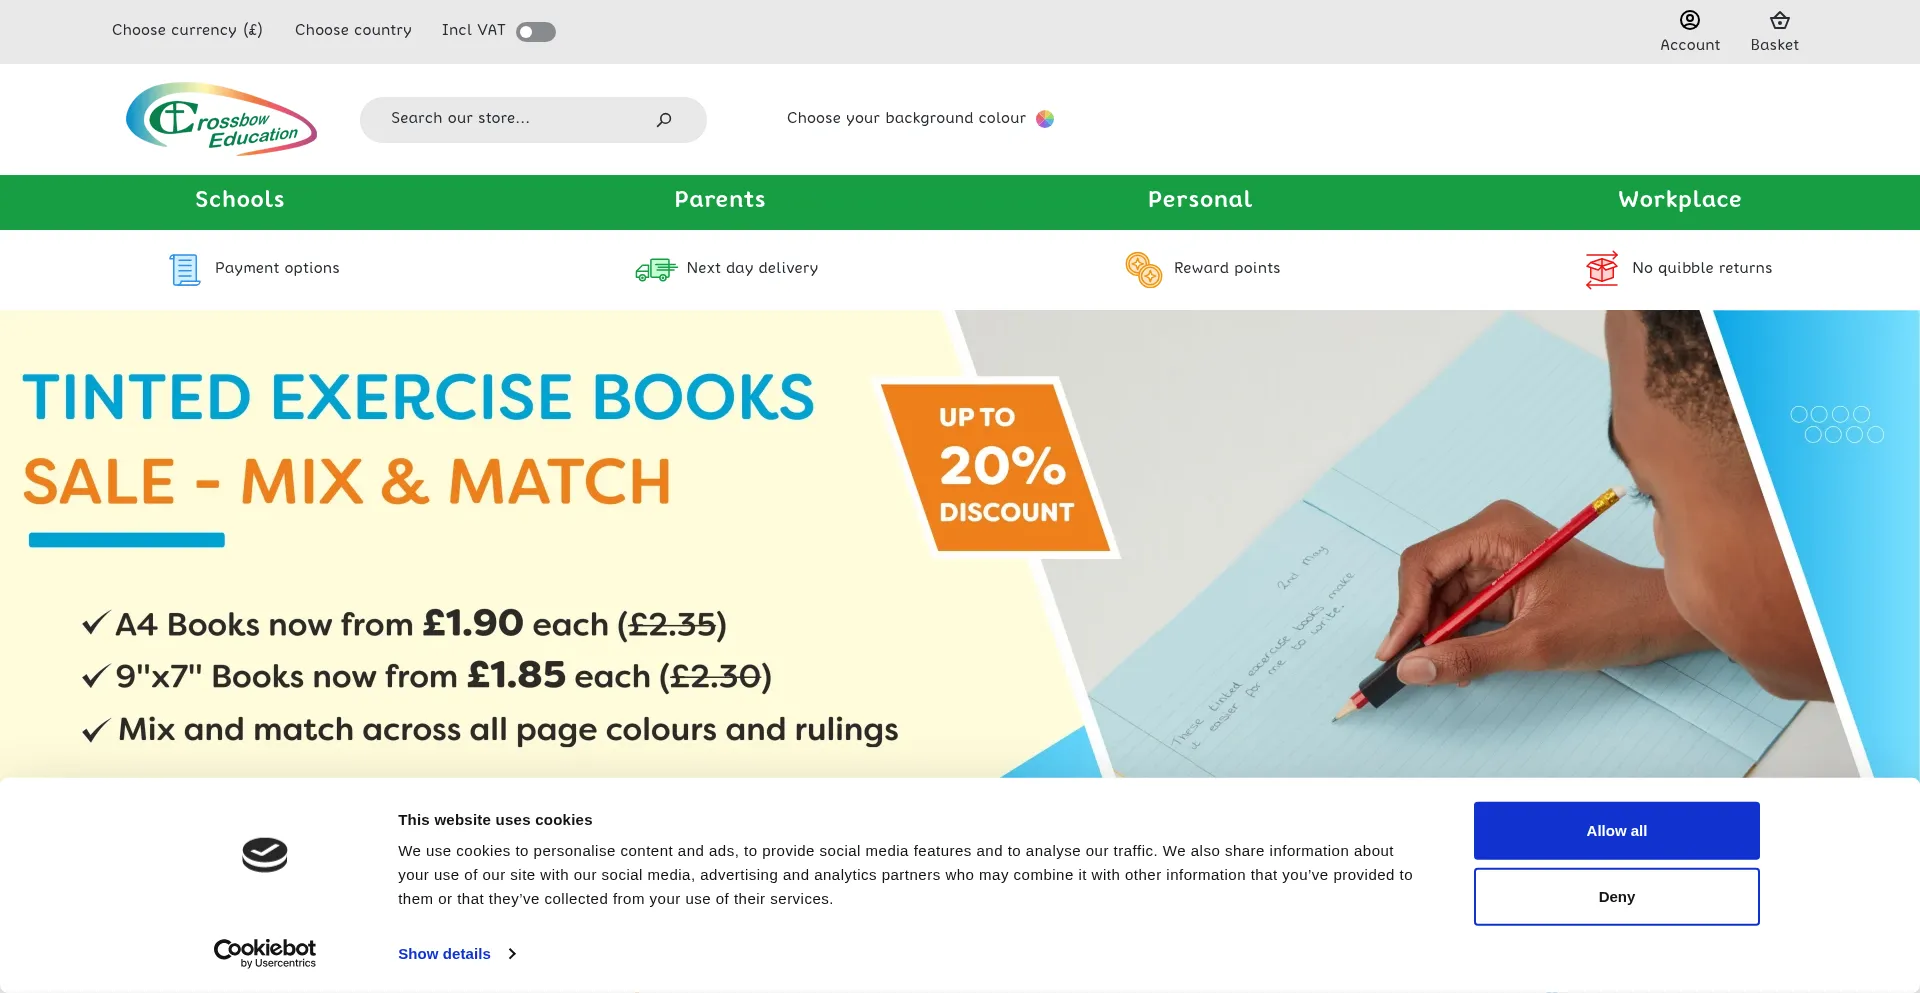The image size is (1920, 993).
Task: Click the Next day delivery truck icon
Action: pyautogui.click(x=656, y=269)
